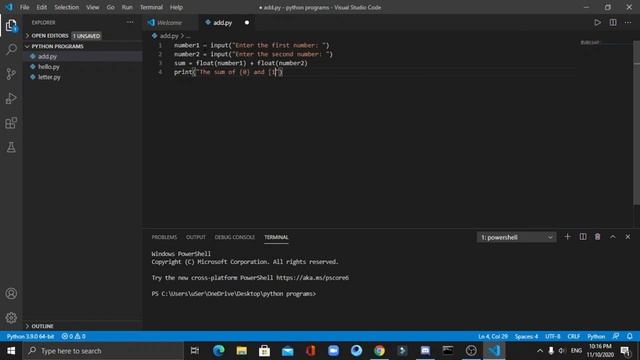Open the Terminal menu
640x360 pixels.
click(x=151, y=7)
